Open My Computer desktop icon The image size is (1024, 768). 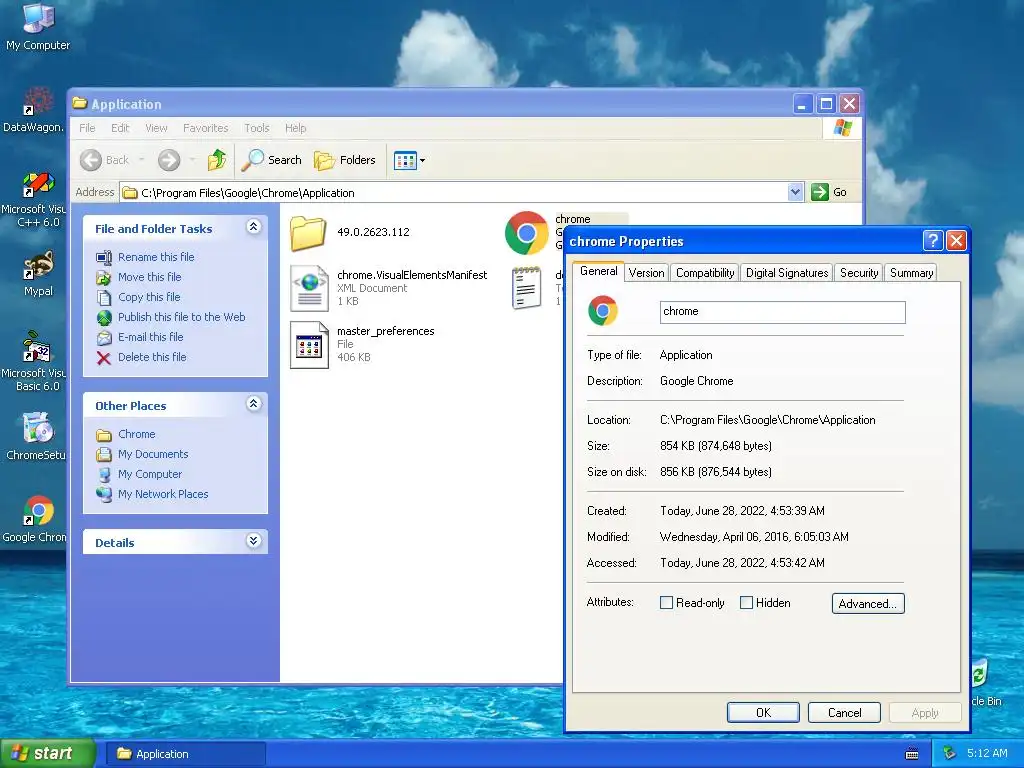(x=38, y=26)
